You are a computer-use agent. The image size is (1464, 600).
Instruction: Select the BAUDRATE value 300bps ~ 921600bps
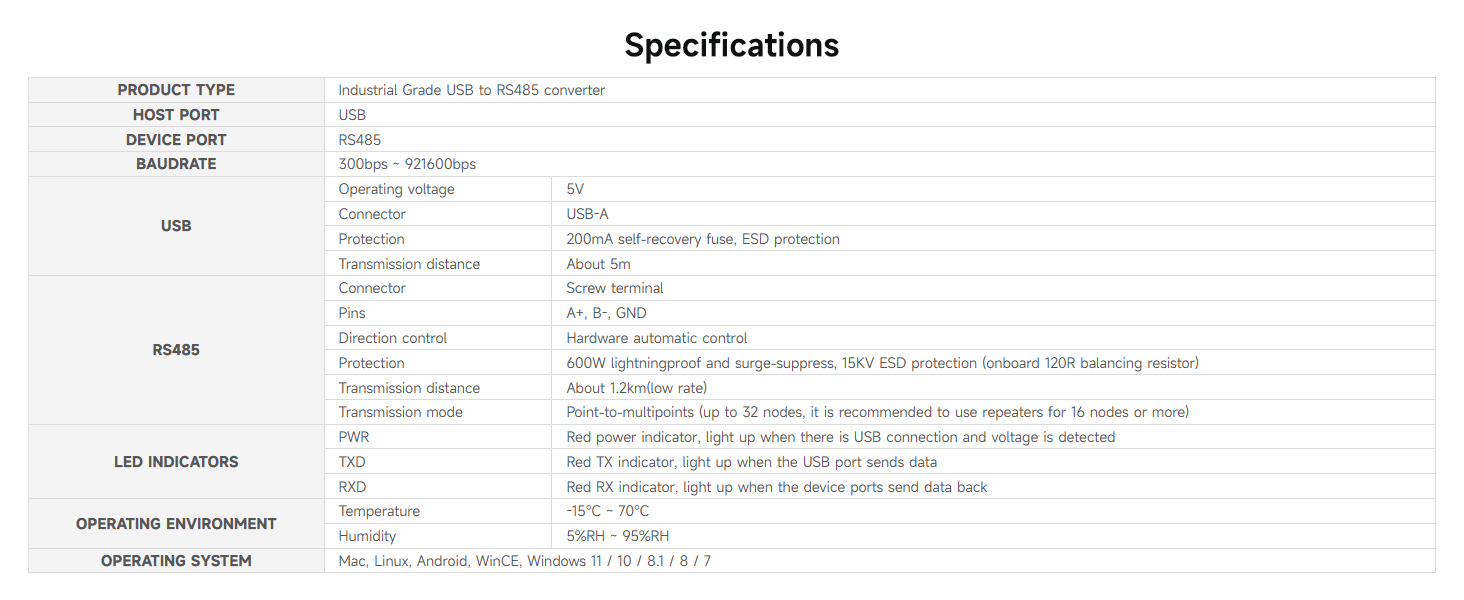click(407, 164)
